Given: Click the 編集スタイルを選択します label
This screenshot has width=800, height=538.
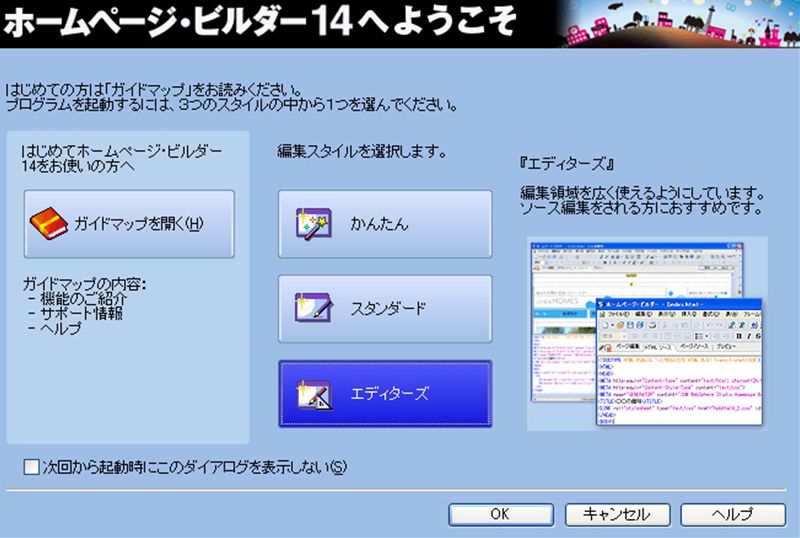Looking at the screenshot, I should click(362, 151).
